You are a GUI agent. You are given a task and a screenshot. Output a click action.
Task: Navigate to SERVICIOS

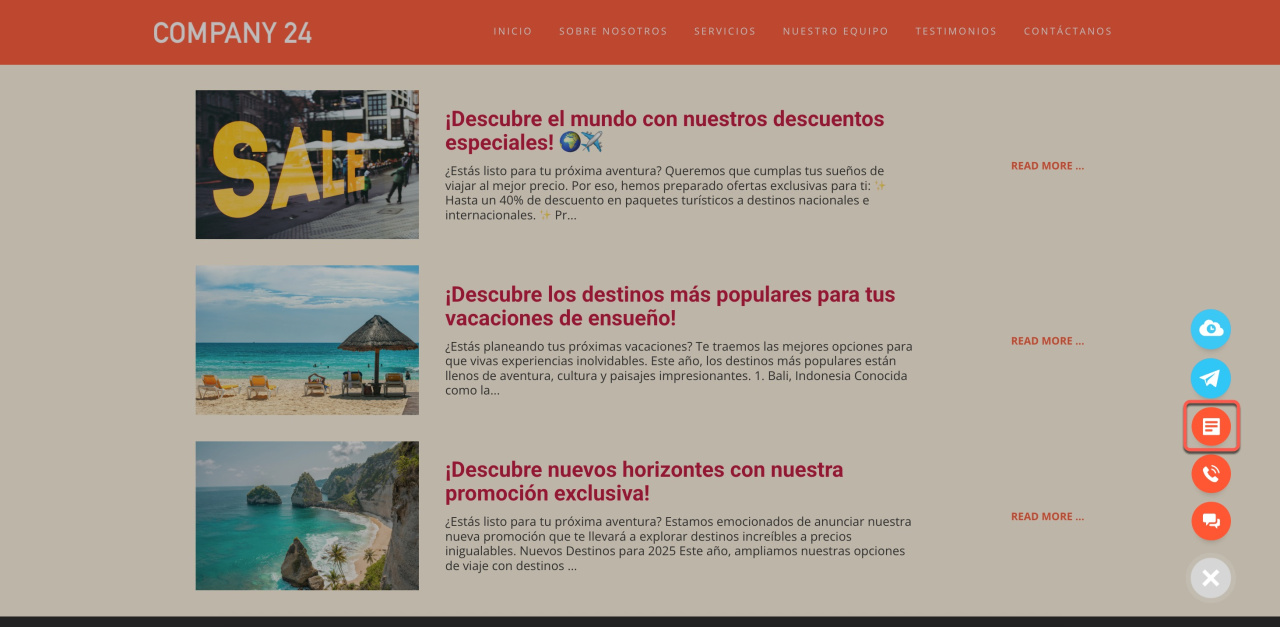pyautogui.click(x=725, y=31)
